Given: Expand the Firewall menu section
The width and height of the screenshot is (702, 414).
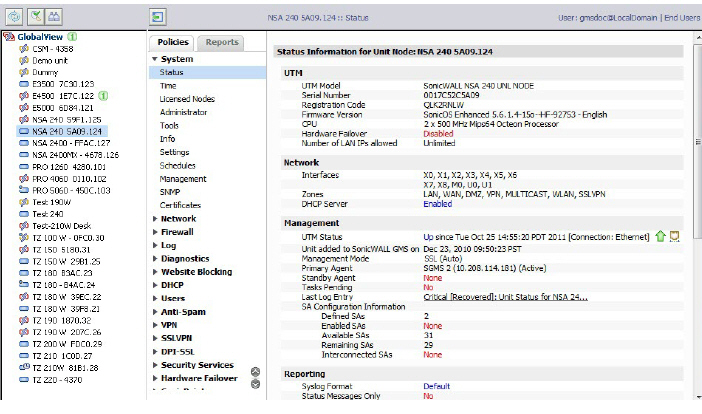Looking at the screenshot, I should [x=155, y=232].
